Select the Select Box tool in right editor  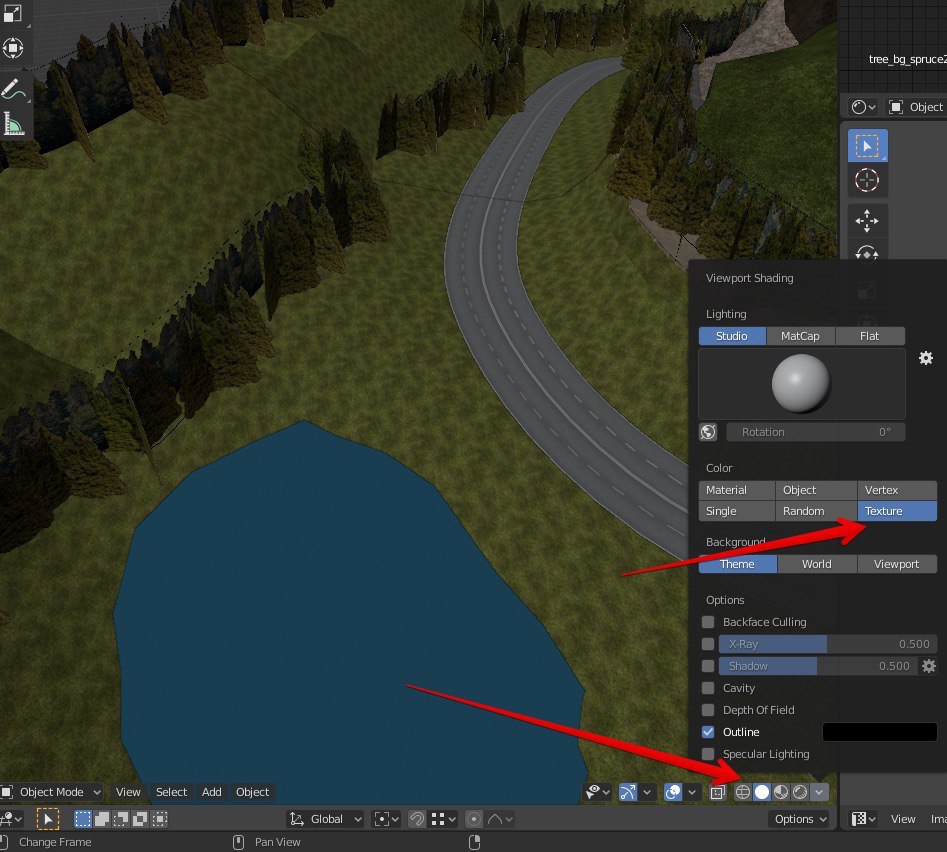click(867, 146)
